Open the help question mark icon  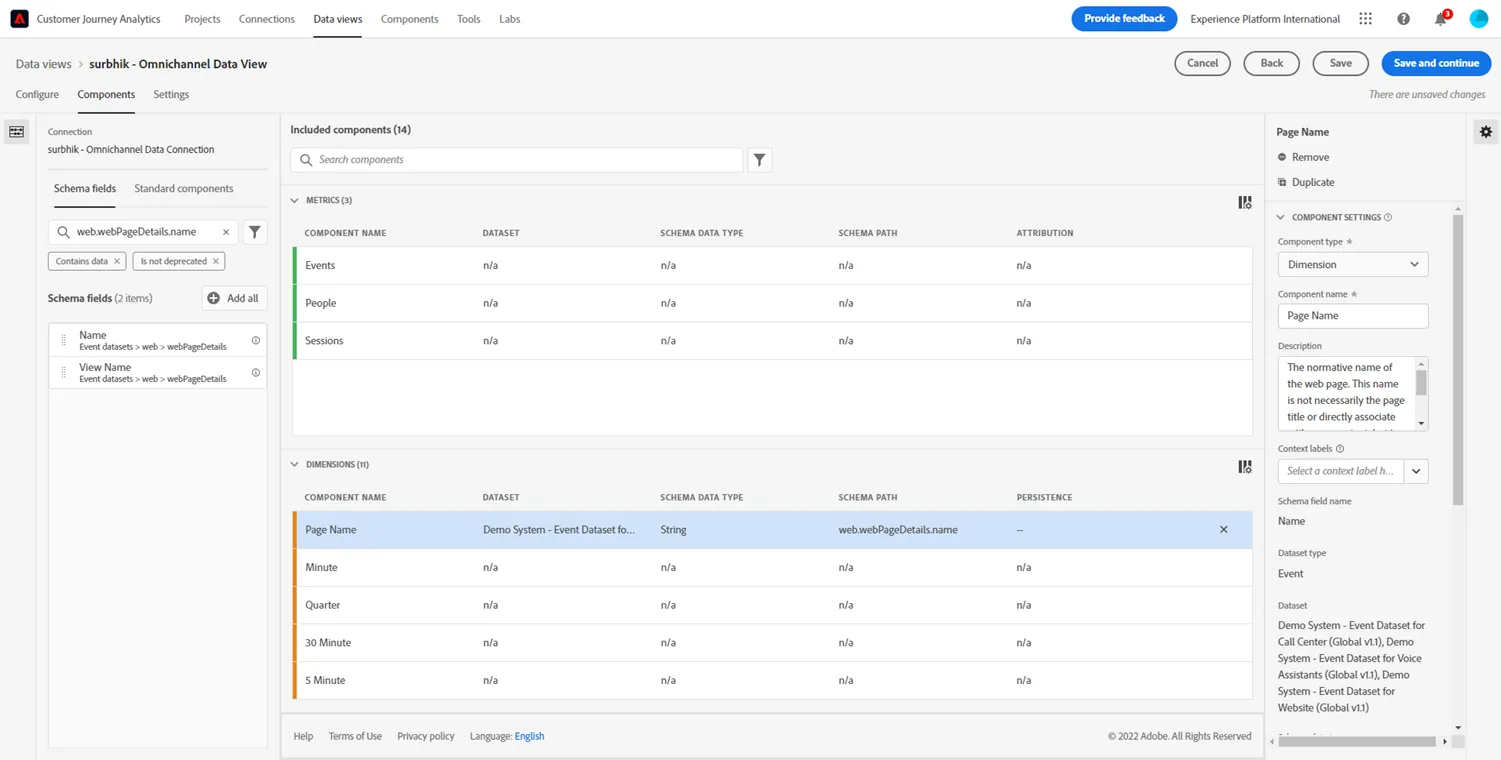[x=1403, y=19]
